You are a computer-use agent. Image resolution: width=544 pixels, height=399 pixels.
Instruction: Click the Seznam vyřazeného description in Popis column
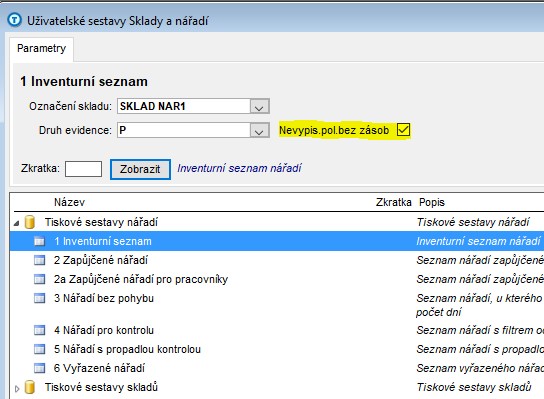tap(480, 368)
